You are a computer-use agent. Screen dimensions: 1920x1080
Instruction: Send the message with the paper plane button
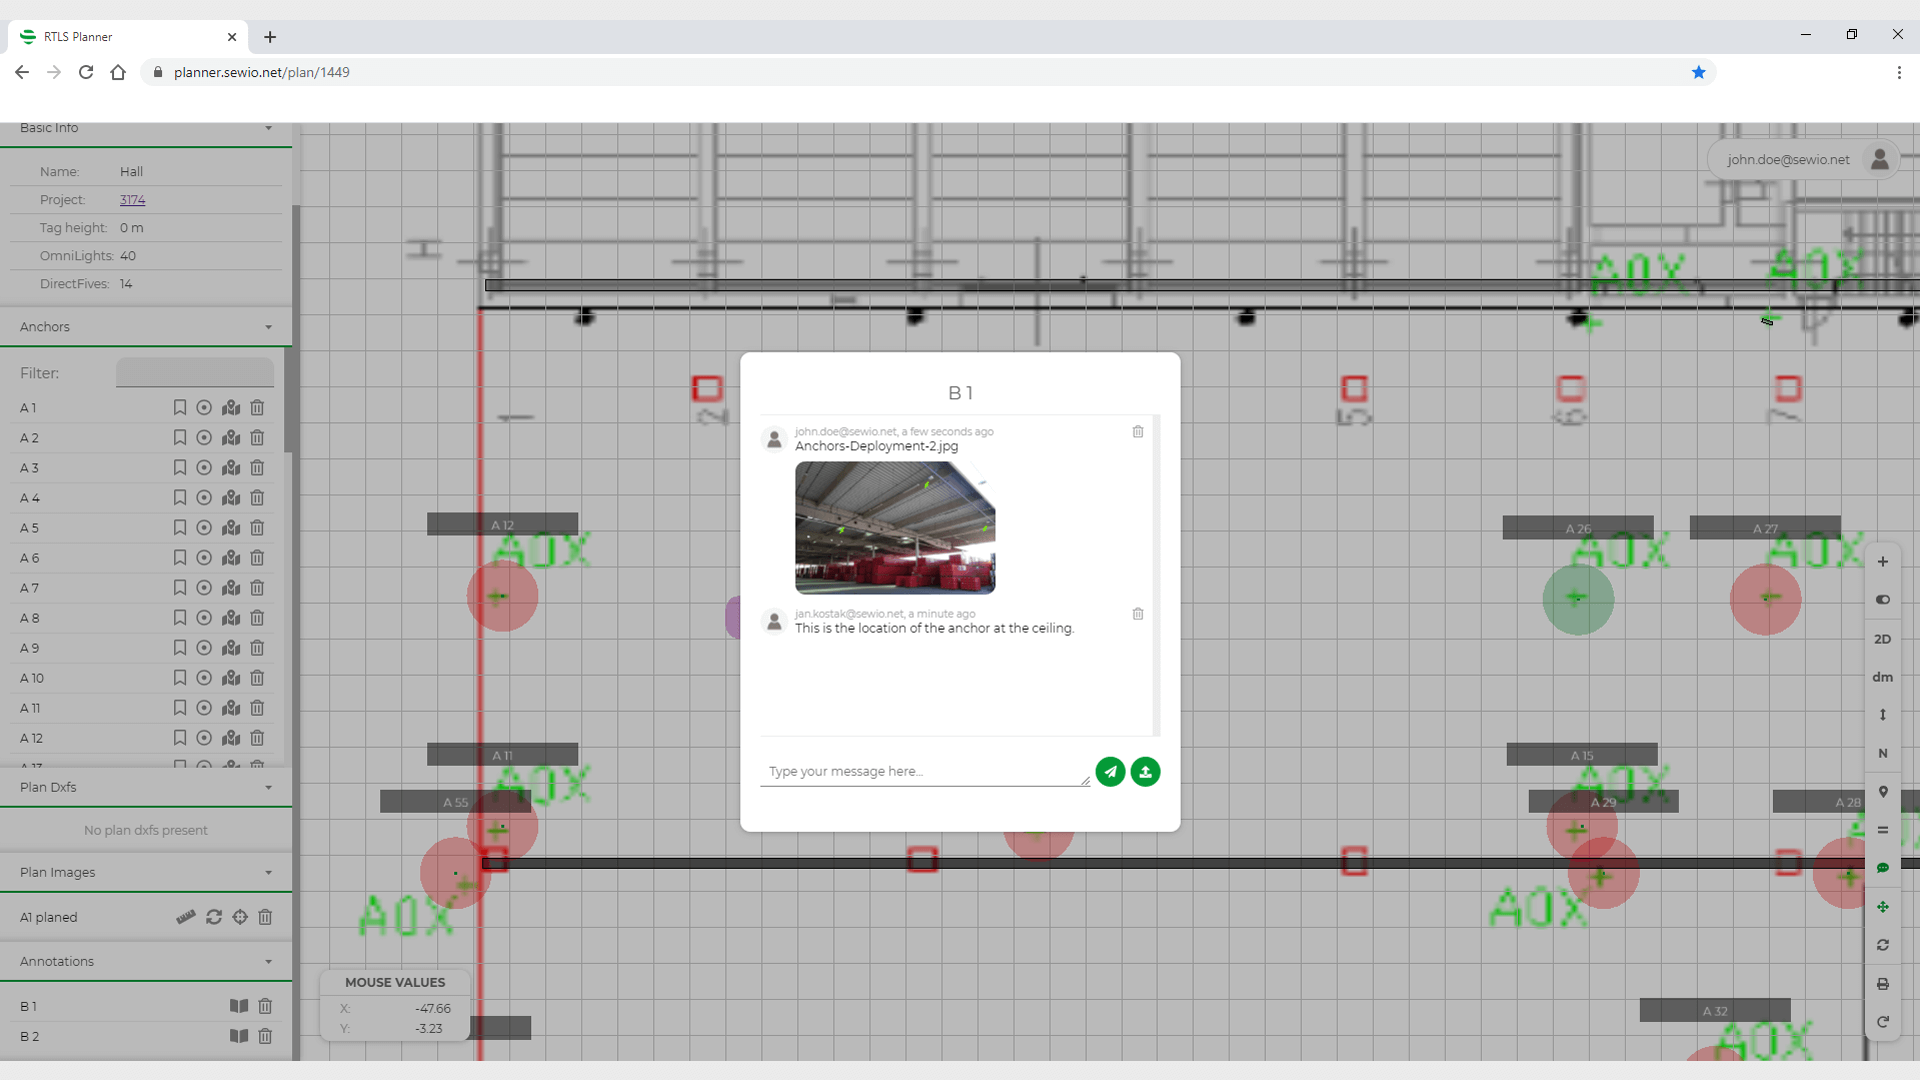coord(1110,772)
